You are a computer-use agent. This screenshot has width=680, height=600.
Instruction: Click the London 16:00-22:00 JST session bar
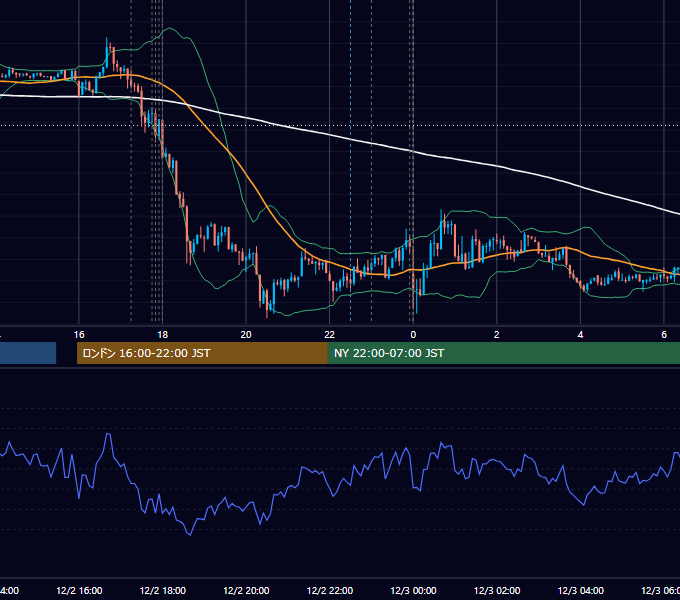click(202, 353)
